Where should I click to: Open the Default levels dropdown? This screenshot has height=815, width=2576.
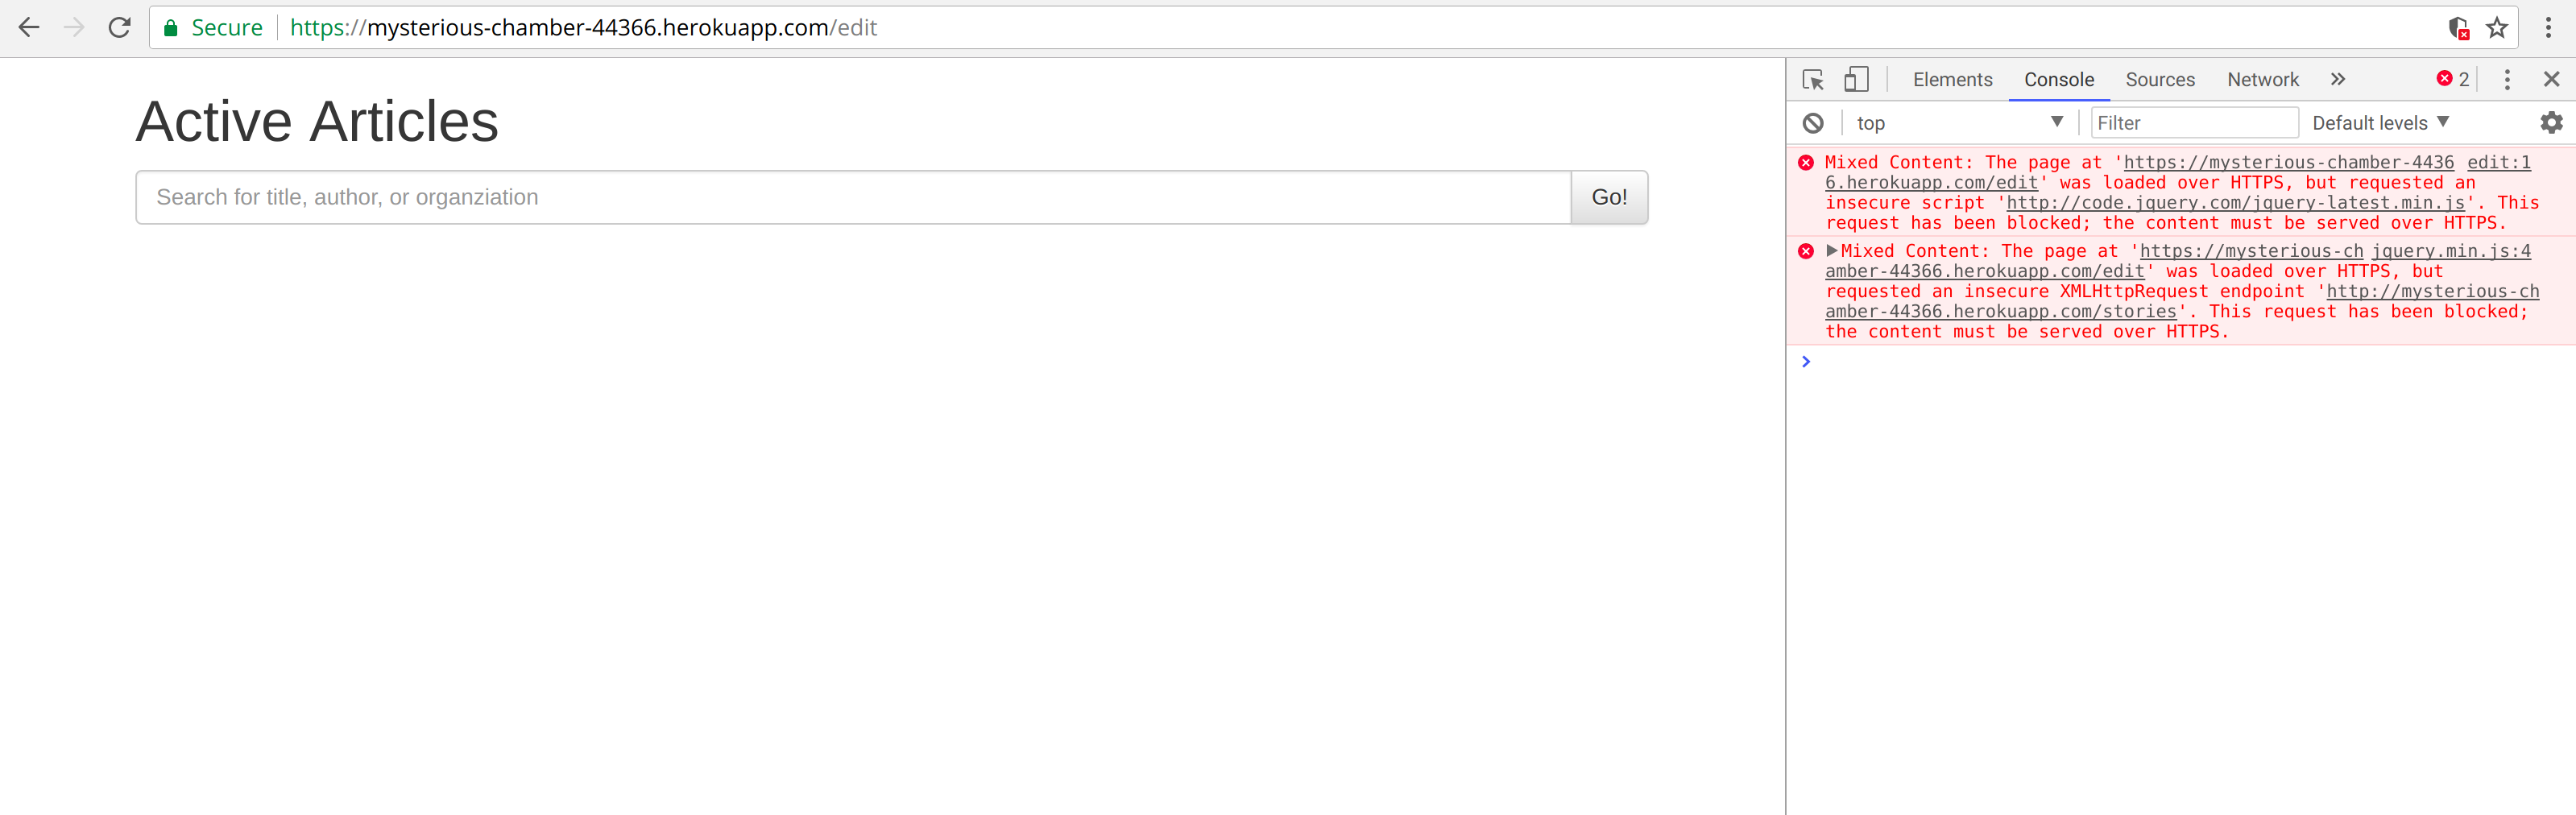2380,122
